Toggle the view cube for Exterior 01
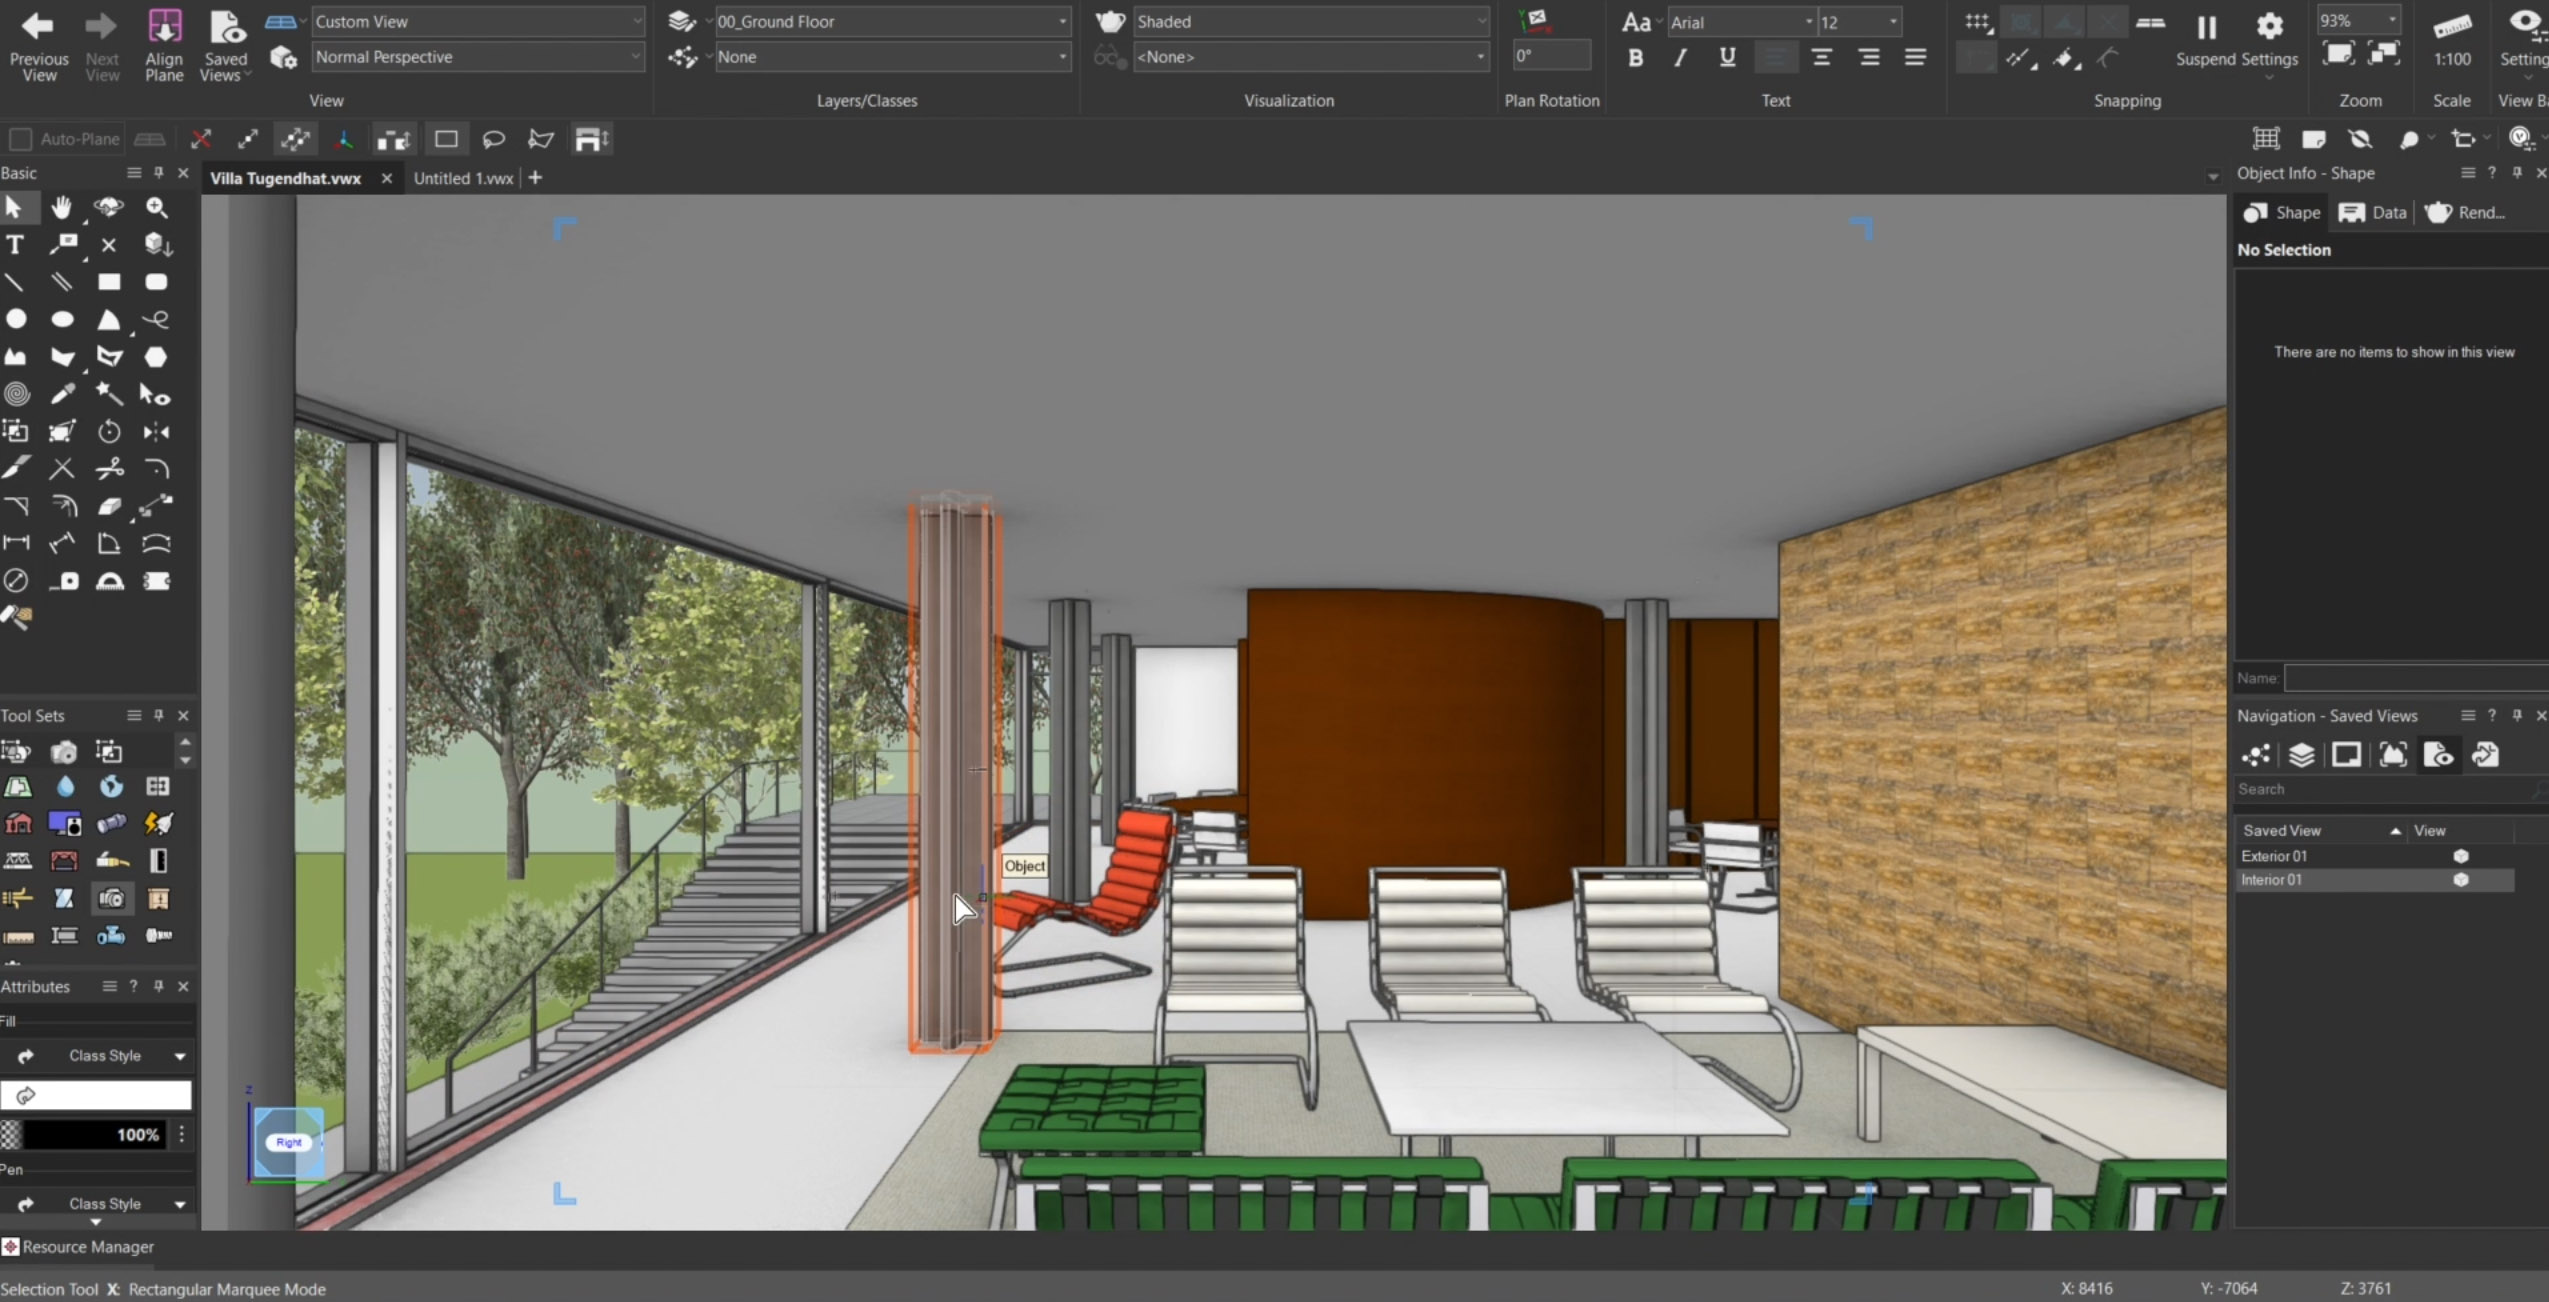The height and width of the screenshot is (1302, 2549). point(2461,857)
